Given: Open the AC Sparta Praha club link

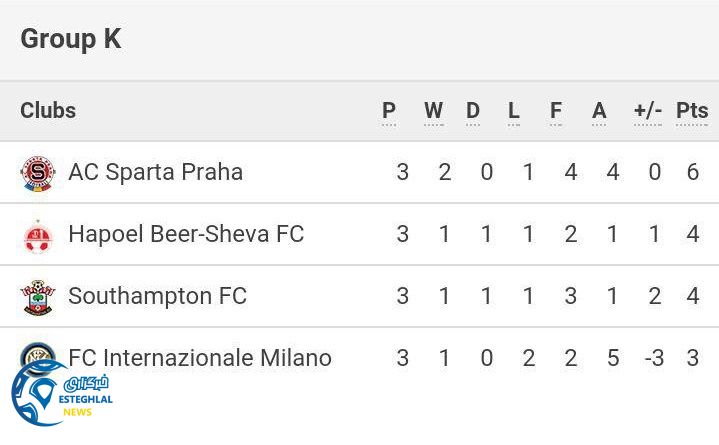Looking at the screenshot, I should coord(155,172).
